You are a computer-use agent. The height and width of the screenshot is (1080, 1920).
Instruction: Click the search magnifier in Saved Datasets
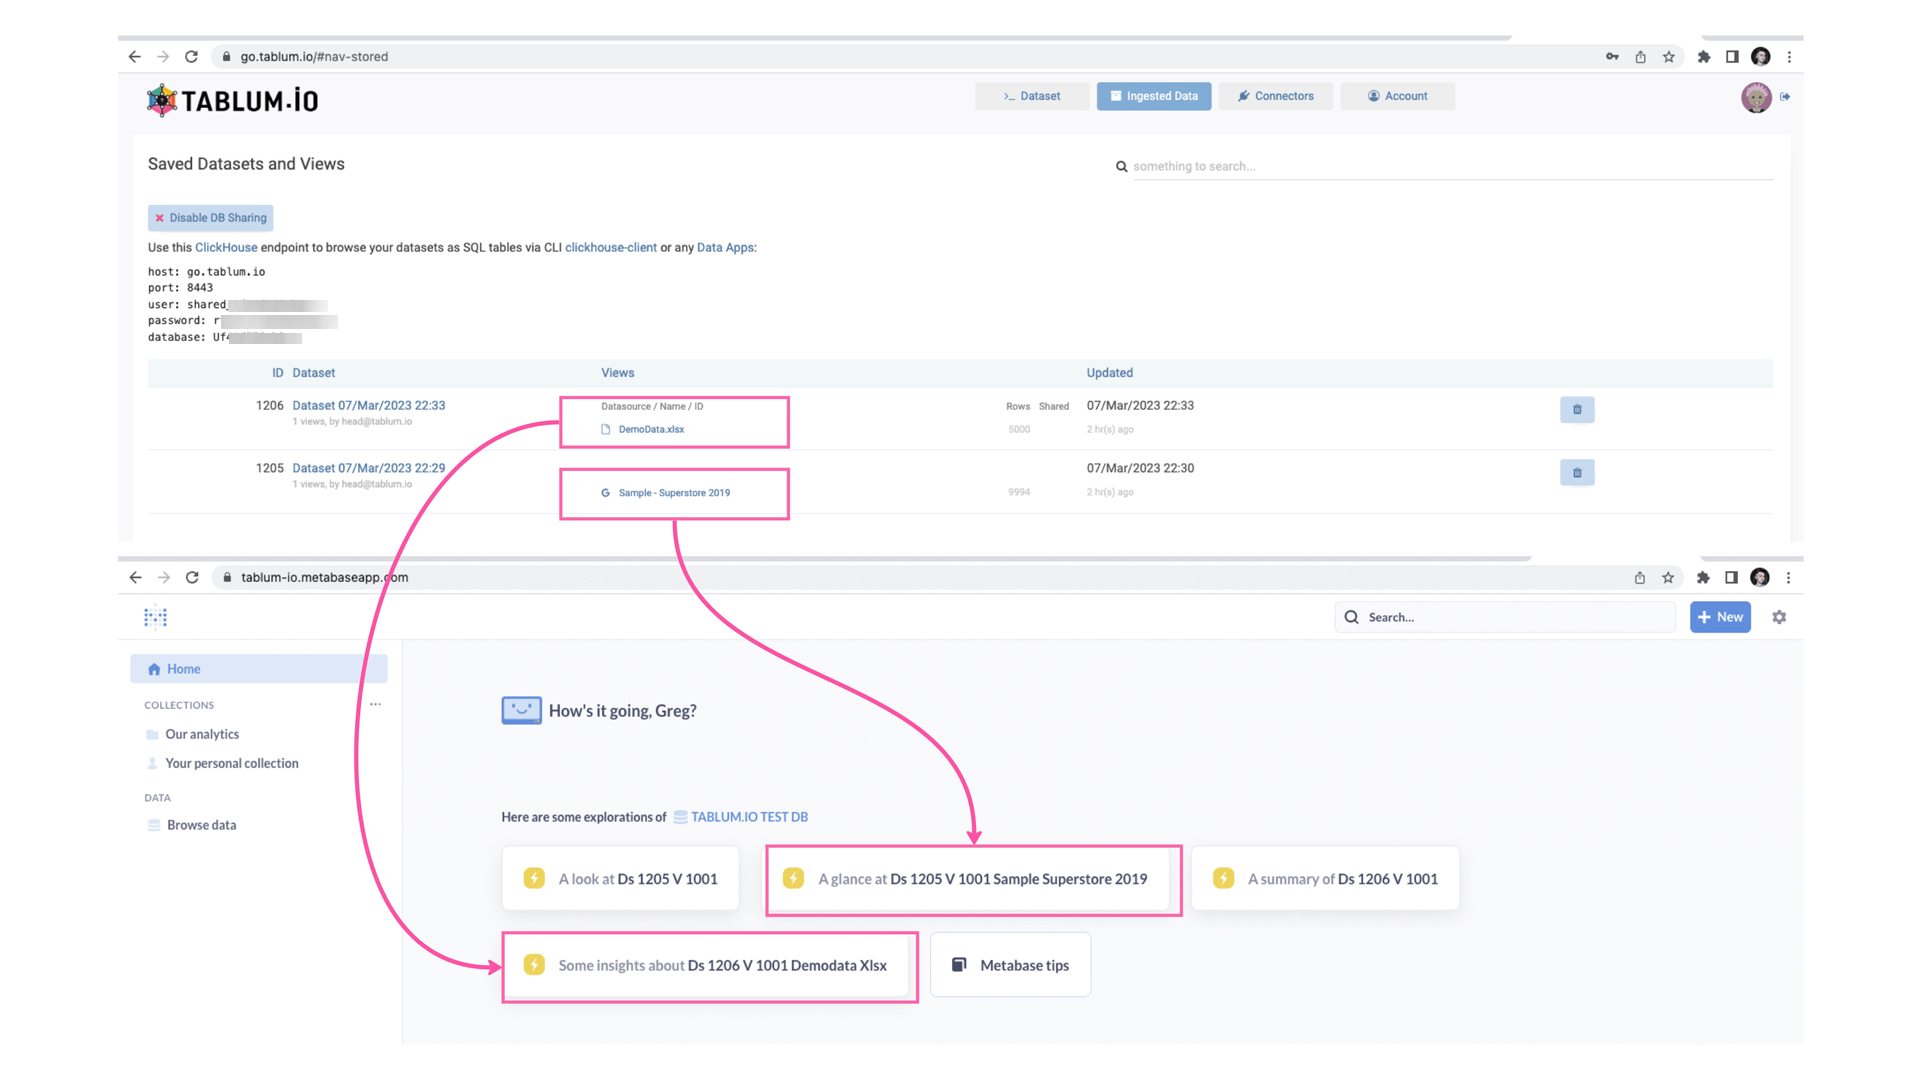point(1121,167)
